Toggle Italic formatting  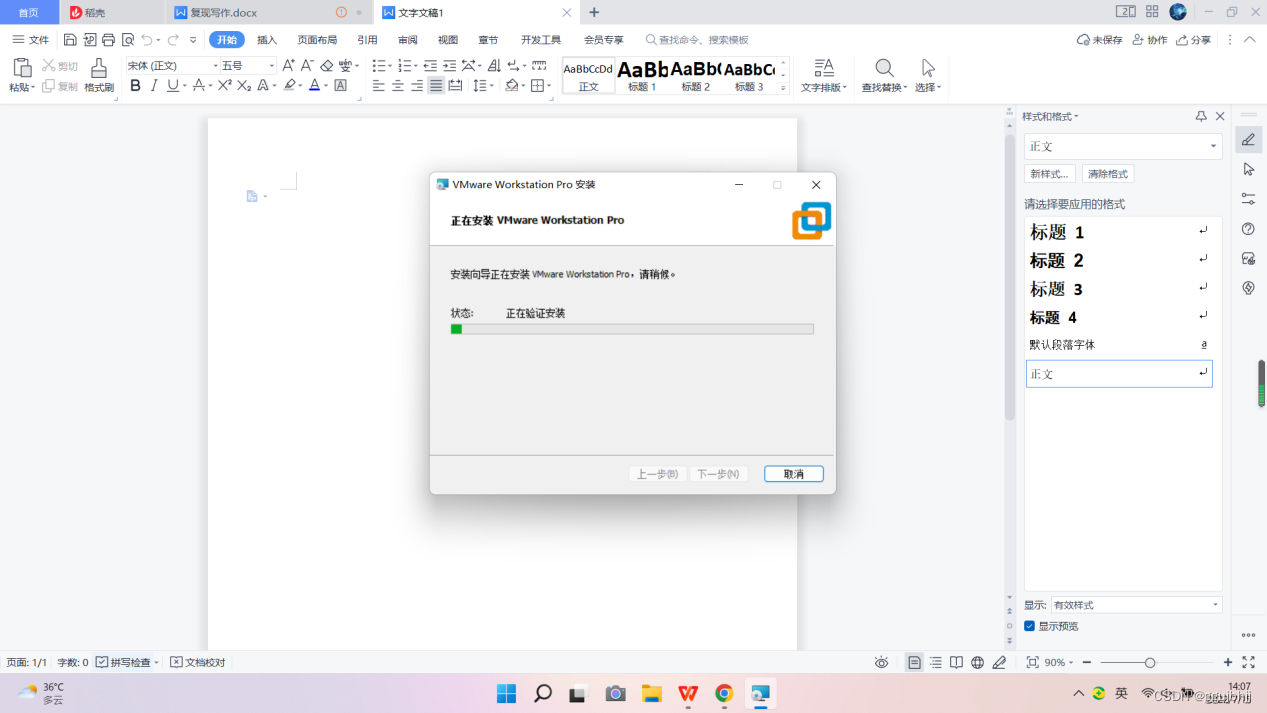[x=154, y=86]
